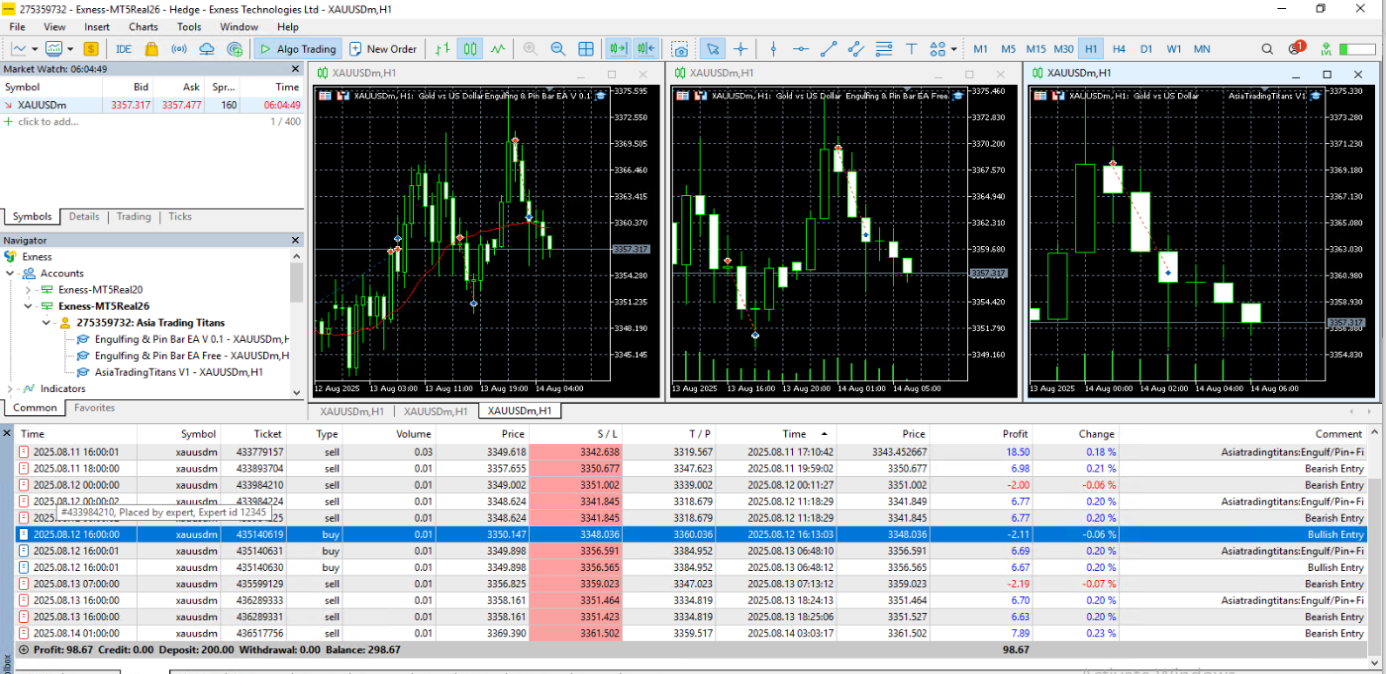Click the chart templates icon

click(54, 48)
